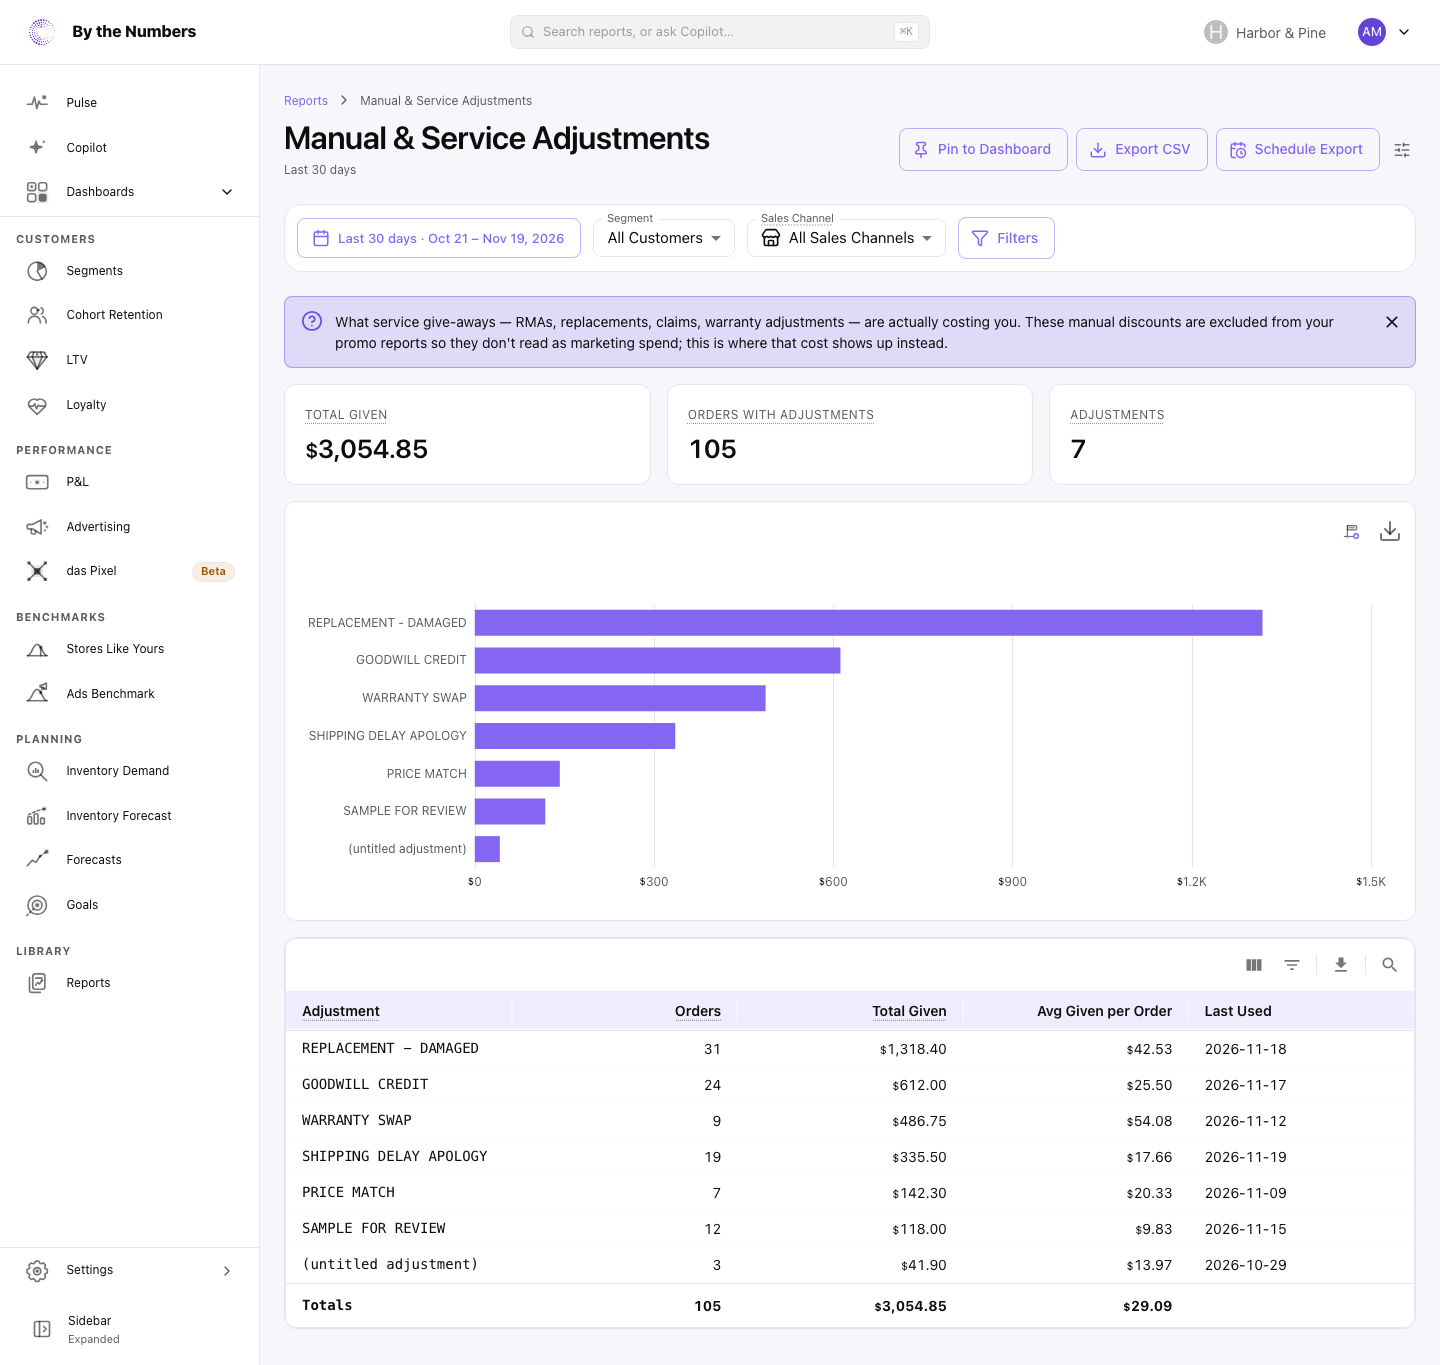Download the bar chart image

[1390, 531]
